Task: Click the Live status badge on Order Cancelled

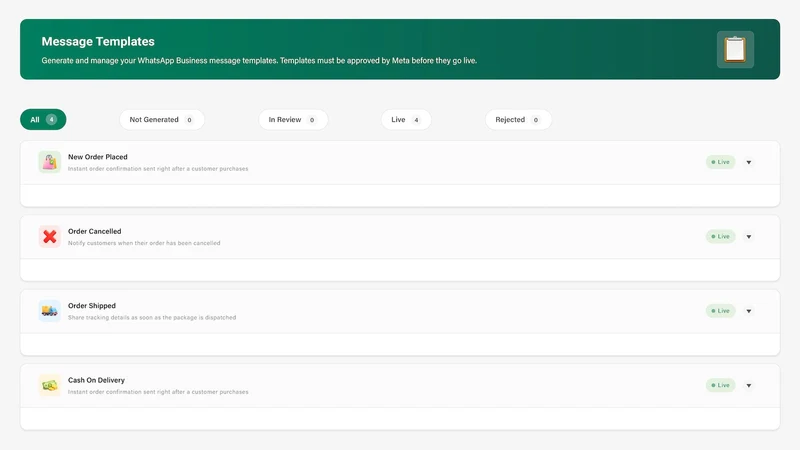Action: tap(720, 236)
